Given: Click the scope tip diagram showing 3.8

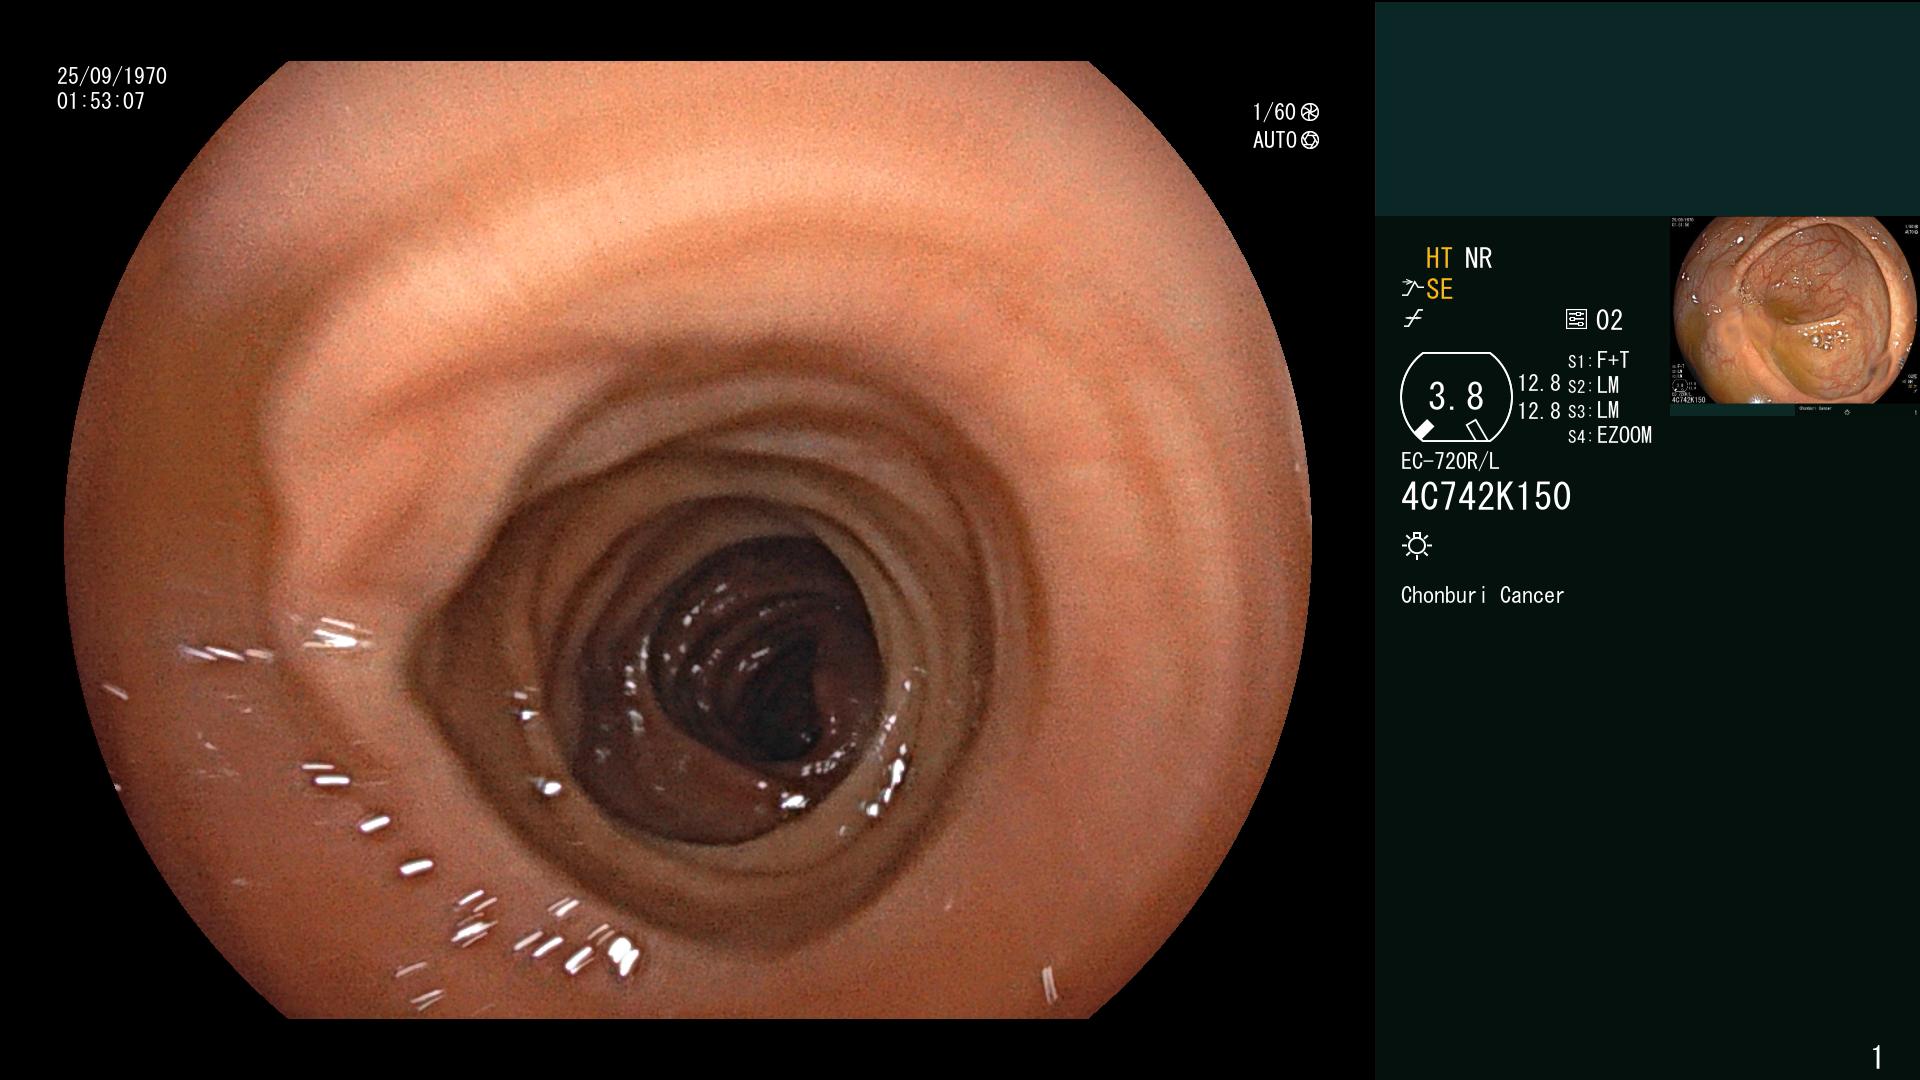Looking at the screenshot, I should pyautogui.click(x=1456, y=397).
